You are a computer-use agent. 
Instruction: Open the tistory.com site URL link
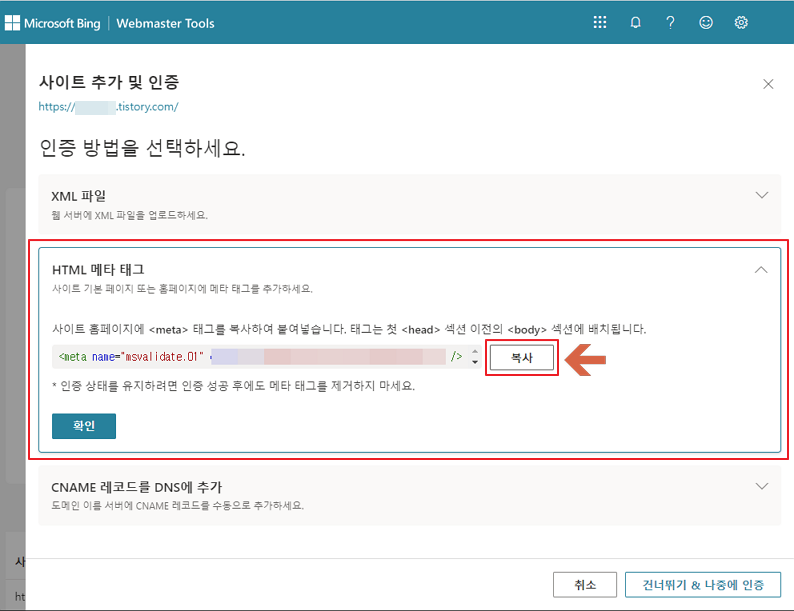[108, 107]
